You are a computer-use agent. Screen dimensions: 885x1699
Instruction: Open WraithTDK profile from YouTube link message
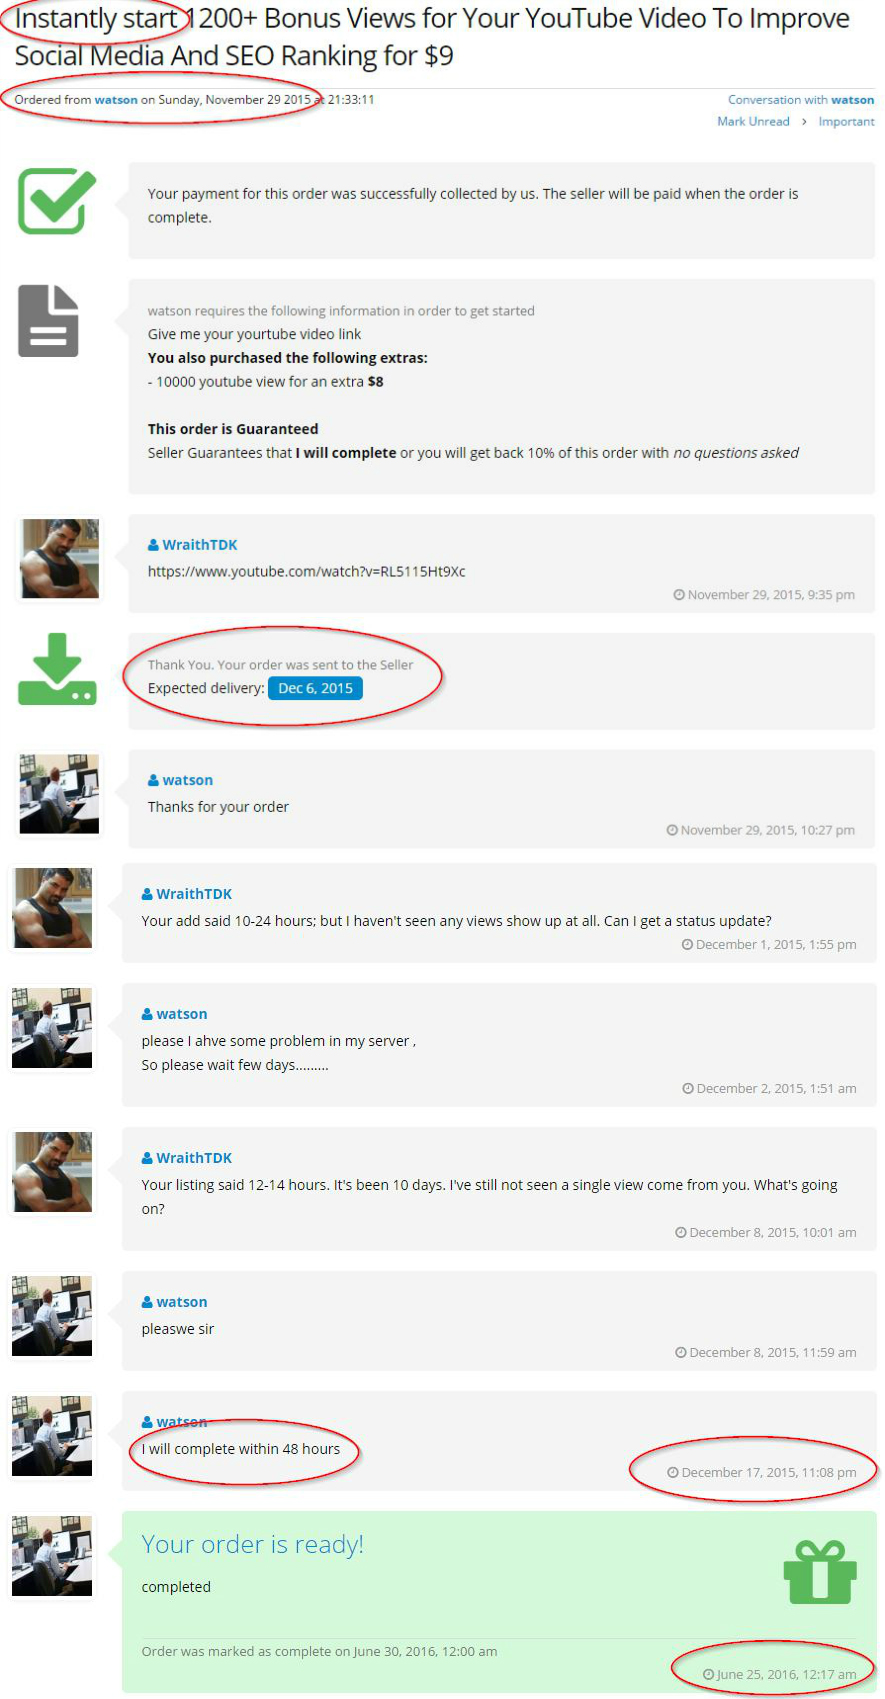click(200, 545)
